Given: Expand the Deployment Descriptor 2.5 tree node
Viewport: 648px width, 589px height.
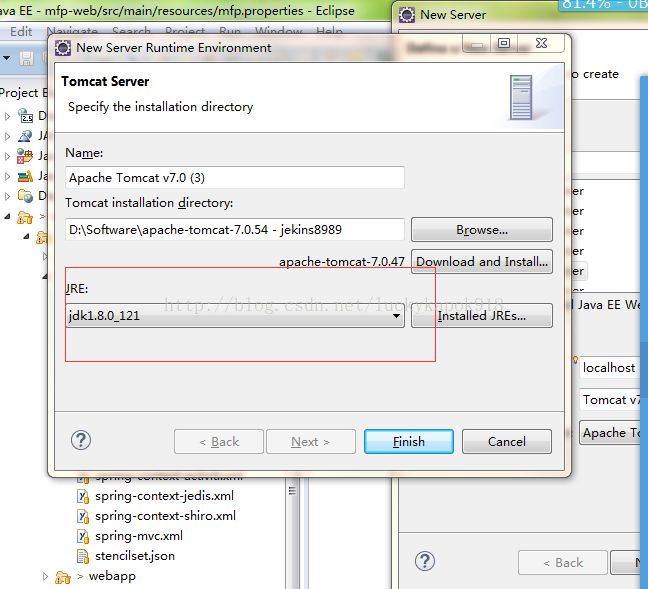Looking at the screenshot, I should point(7,116).
